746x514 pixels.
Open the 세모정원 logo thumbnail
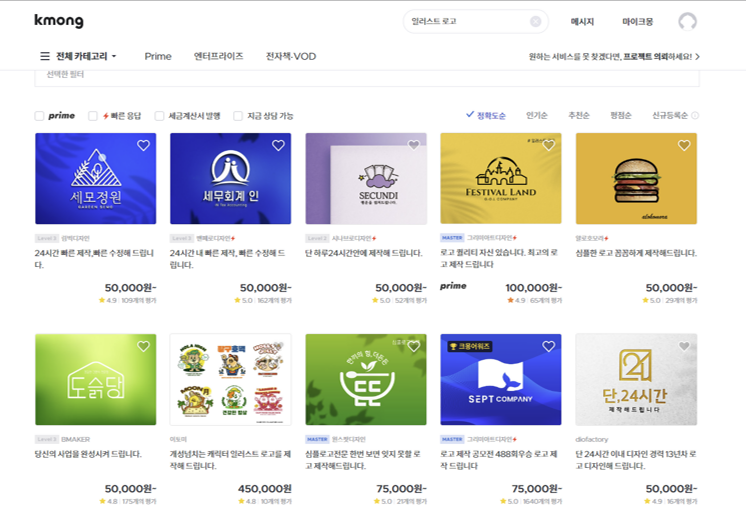(96, 178)
